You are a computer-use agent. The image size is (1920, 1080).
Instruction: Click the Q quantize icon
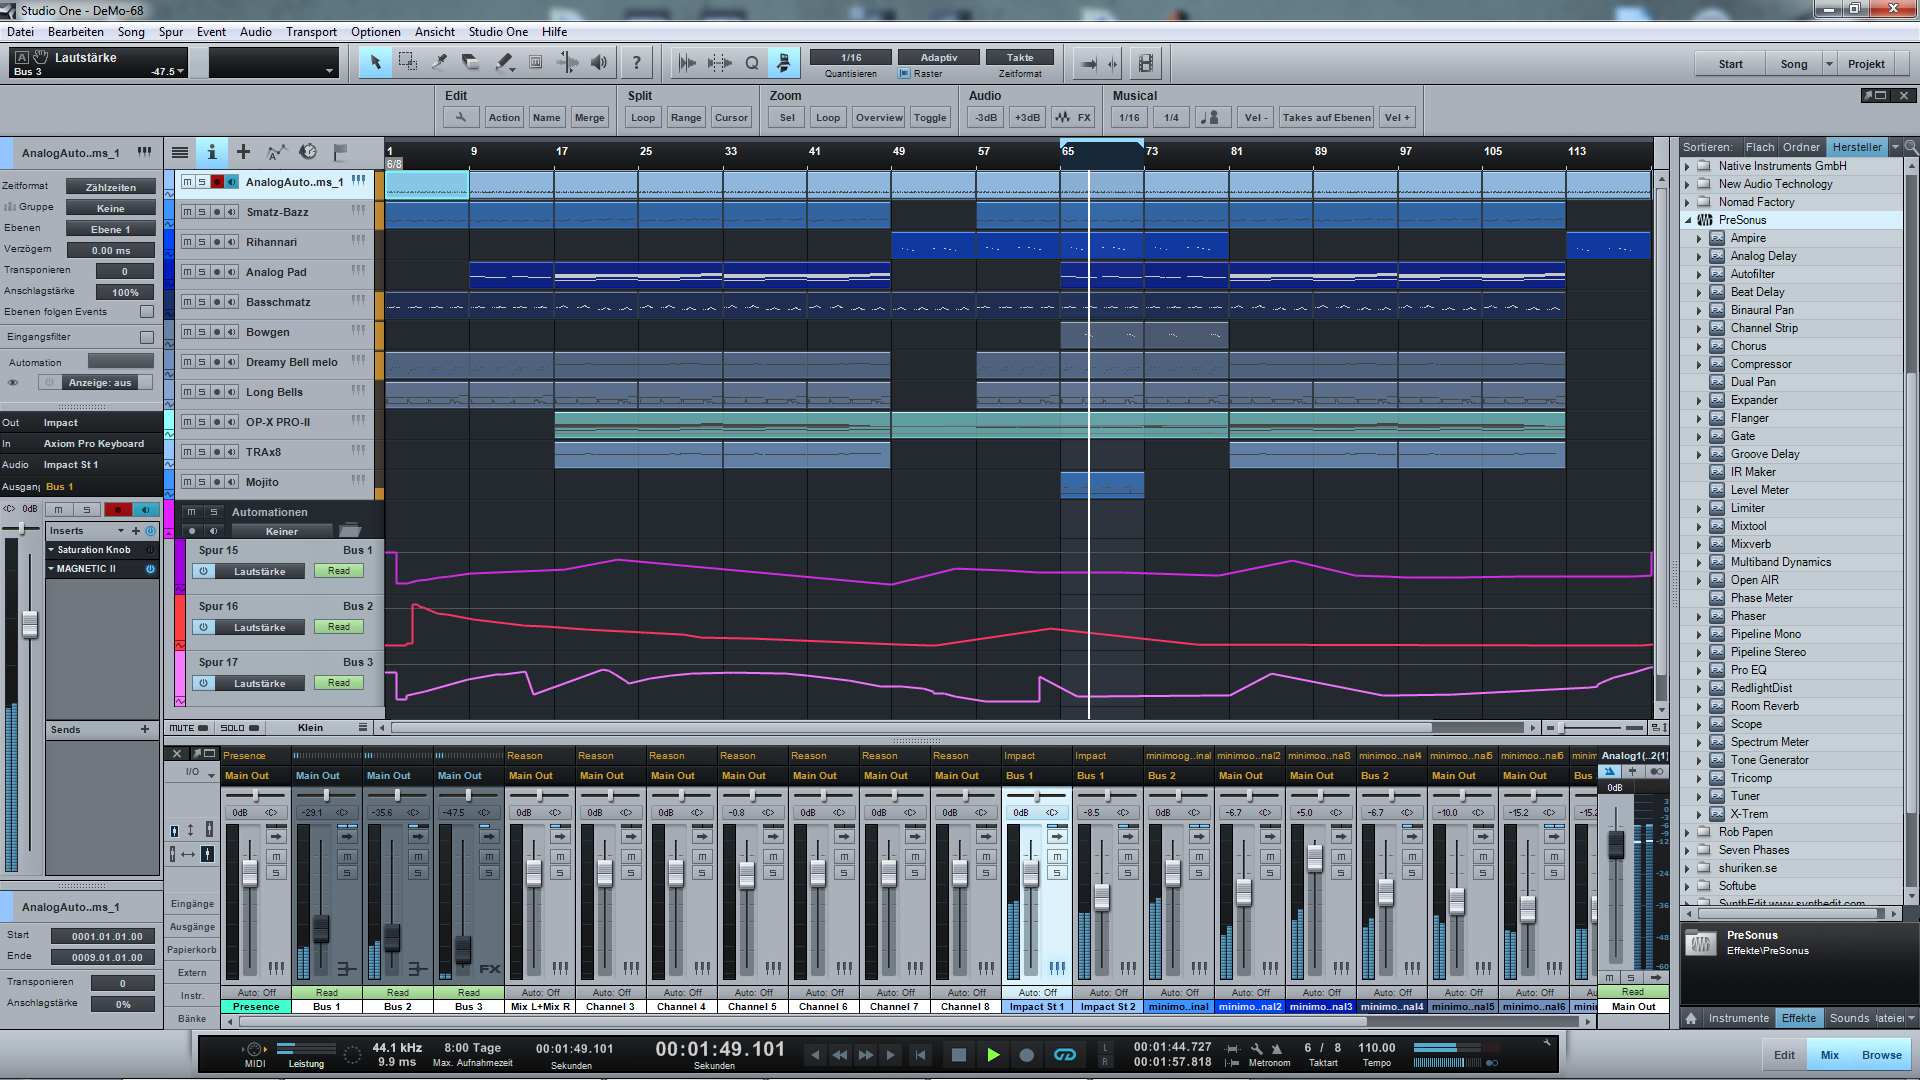click(x=752, y=63)
